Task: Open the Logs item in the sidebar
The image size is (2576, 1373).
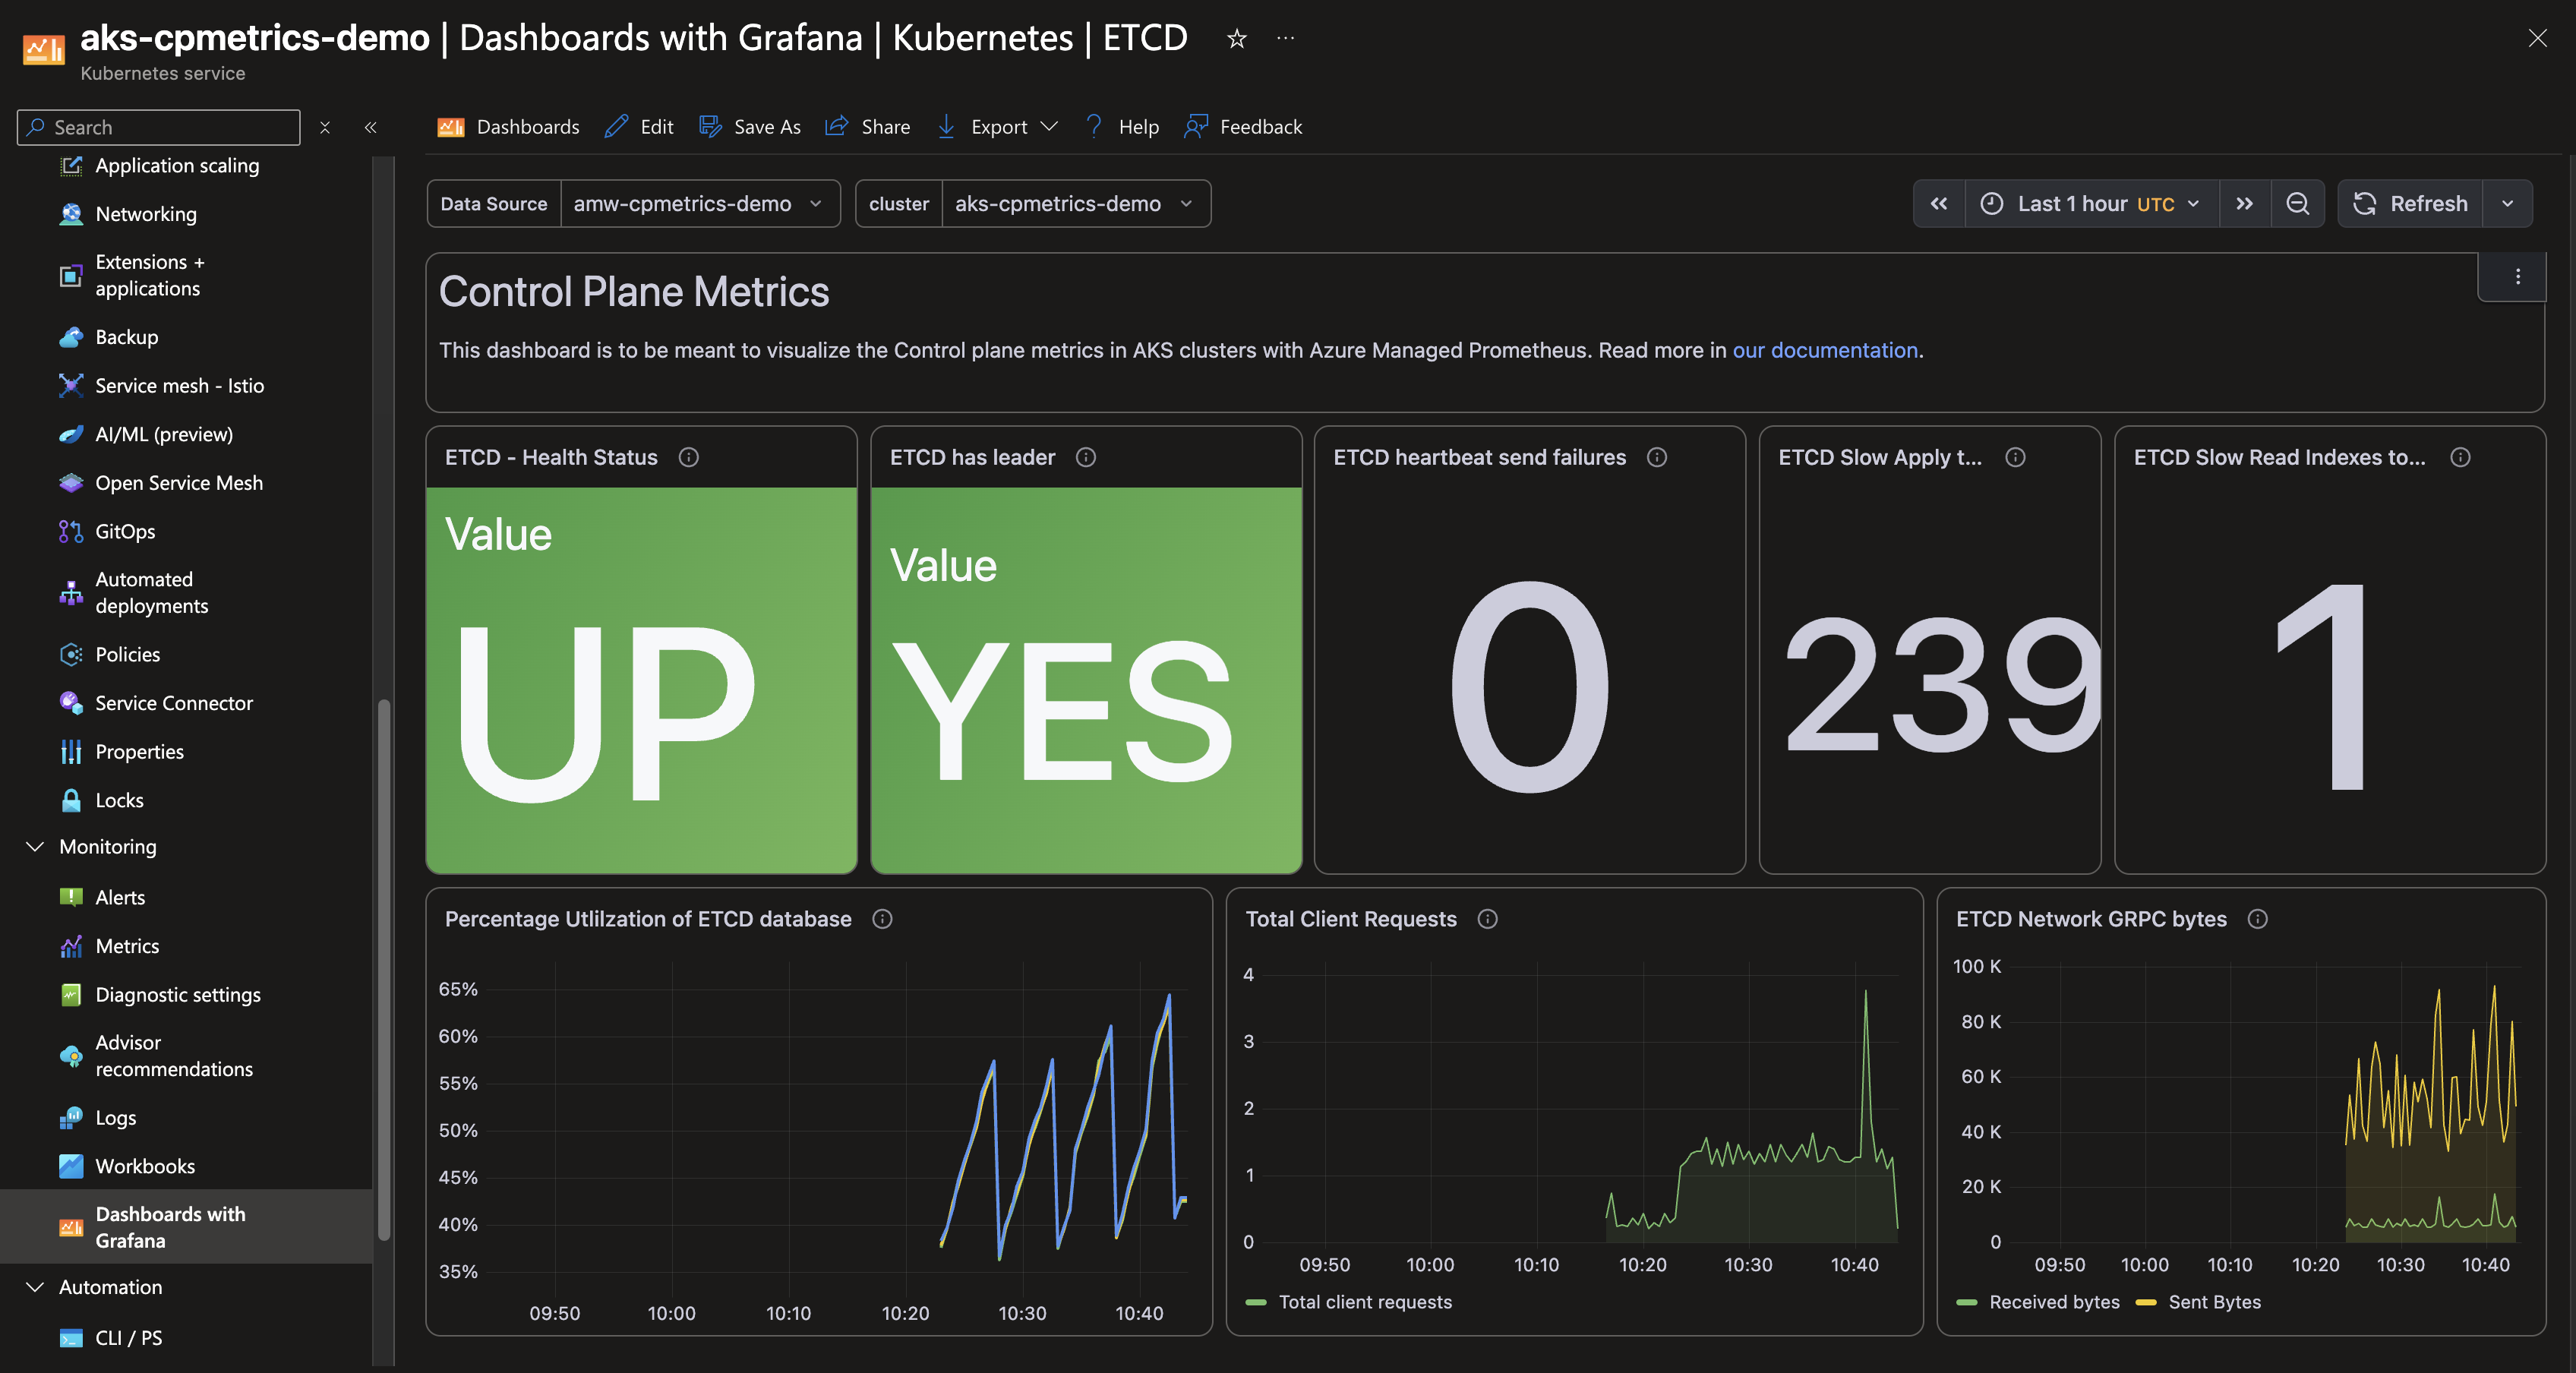Action: coord(115,1118)
